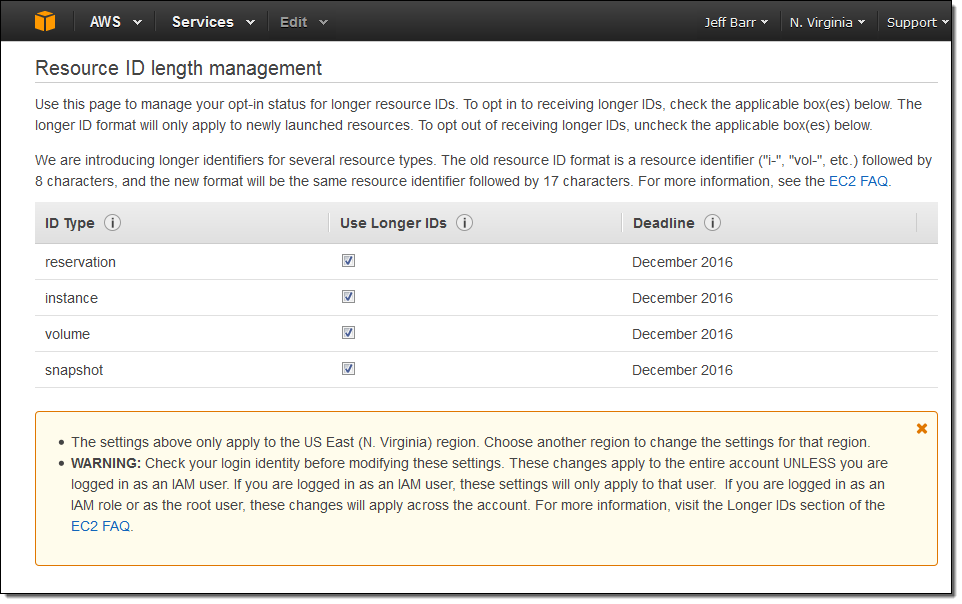This screenshot has width=962, height=604.
Task: Open the EC2 FAQ link in intro paragraph
Action: pyautogui.click(x=858, y=182)
